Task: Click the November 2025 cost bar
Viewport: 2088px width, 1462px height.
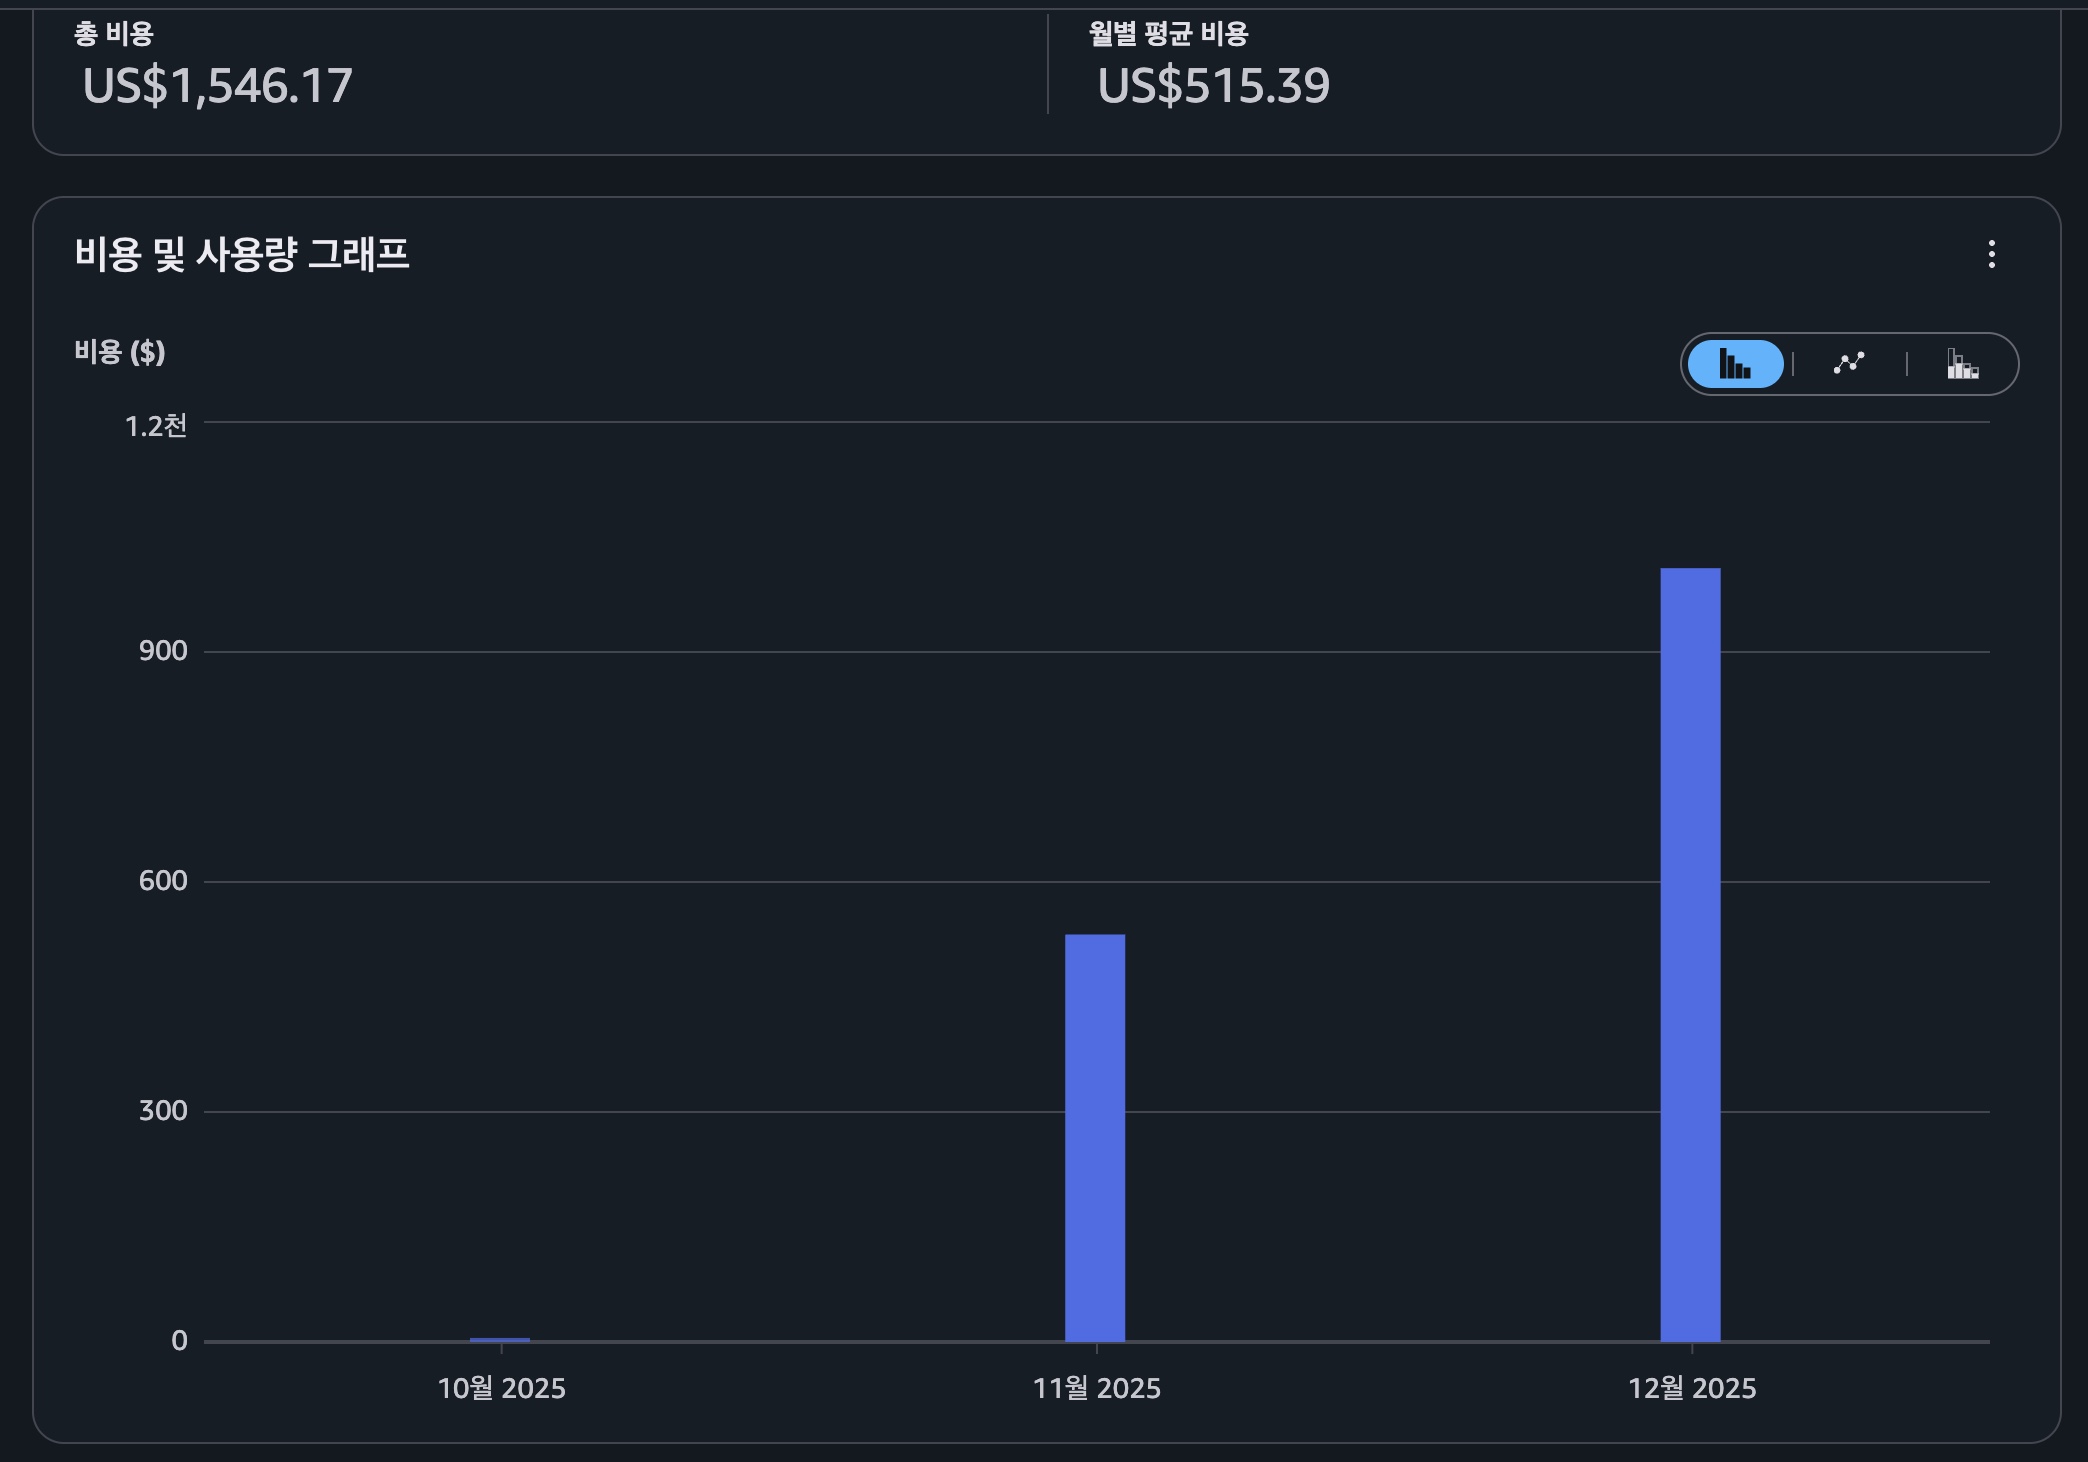Action: pyautogui.click(x=1094, y=1137)
